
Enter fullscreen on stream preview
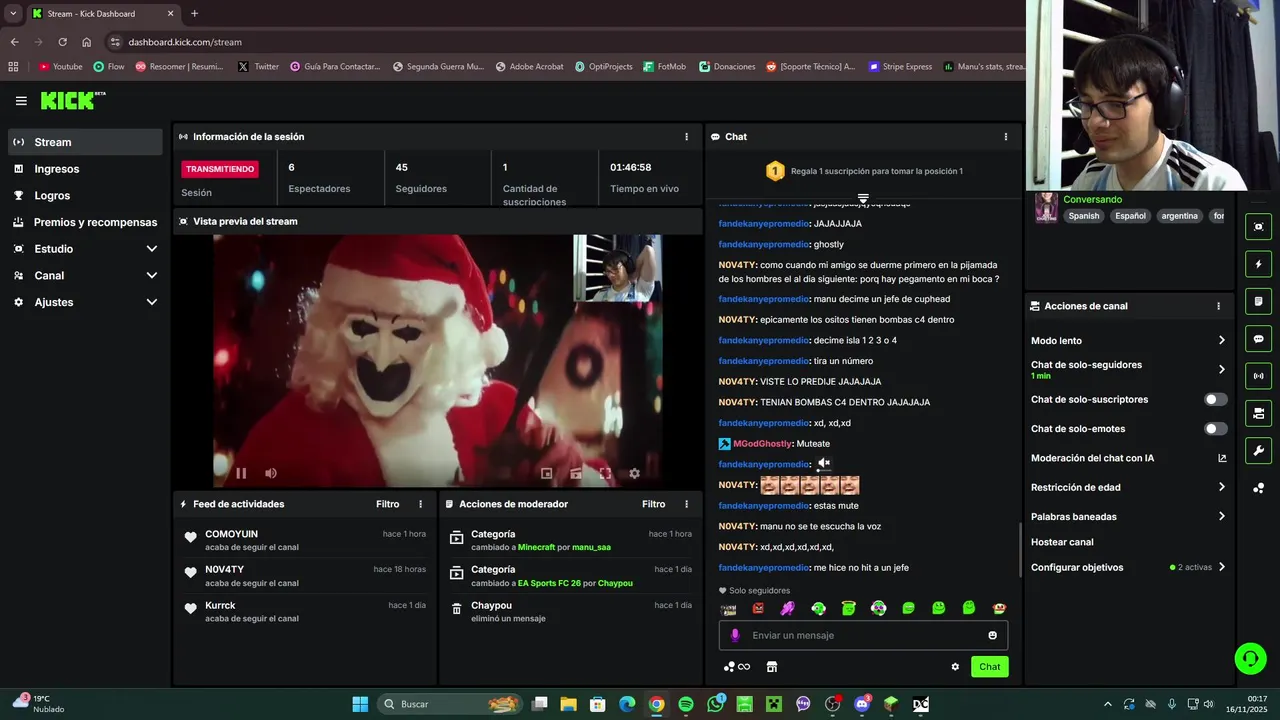(x=605, y=474)
